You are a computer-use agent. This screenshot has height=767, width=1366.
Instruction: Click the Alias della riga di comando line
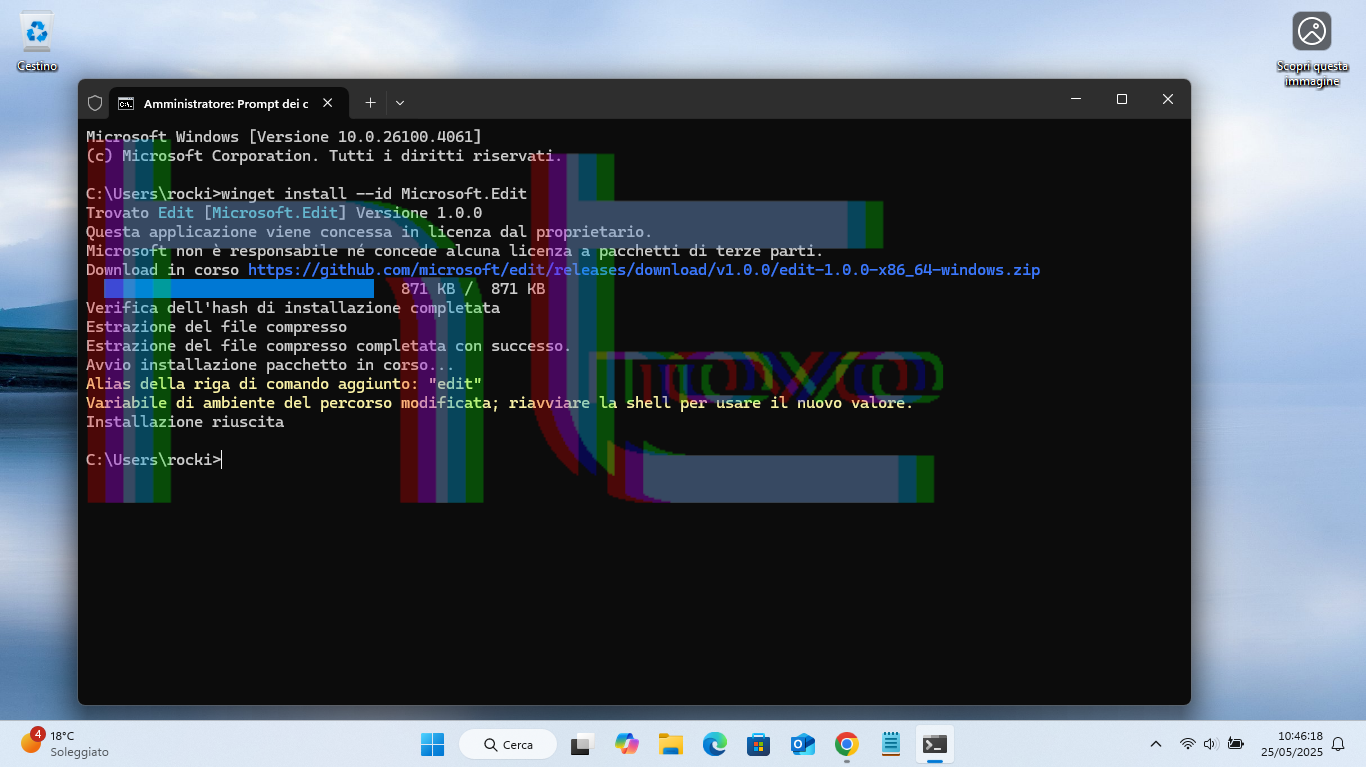(284, 384)
